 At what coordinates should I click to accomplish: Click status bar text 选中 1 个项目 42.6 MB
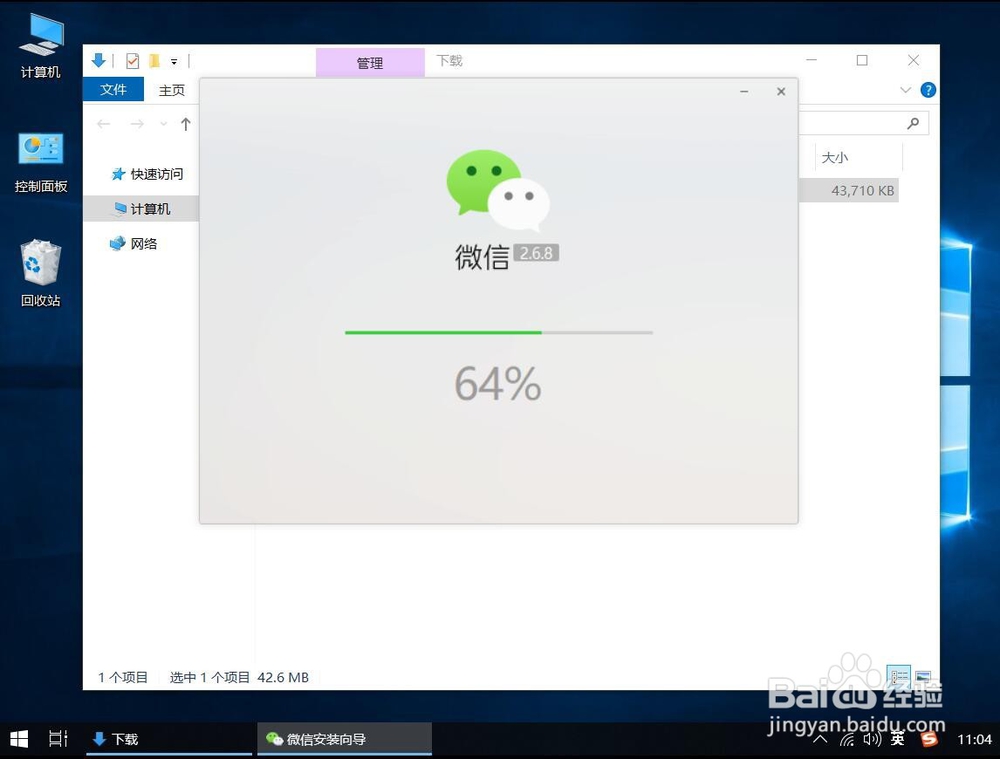click(x=239, y=677)
